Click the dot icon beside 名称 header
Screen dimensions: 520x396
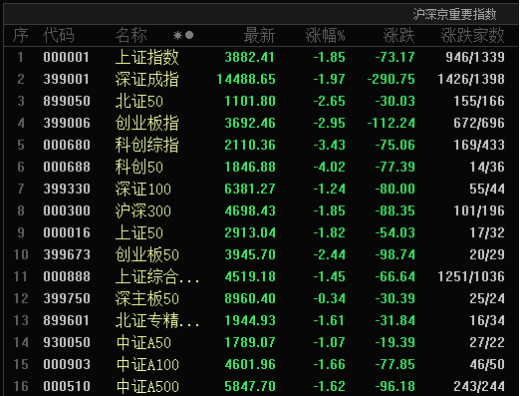coord(189,35)
